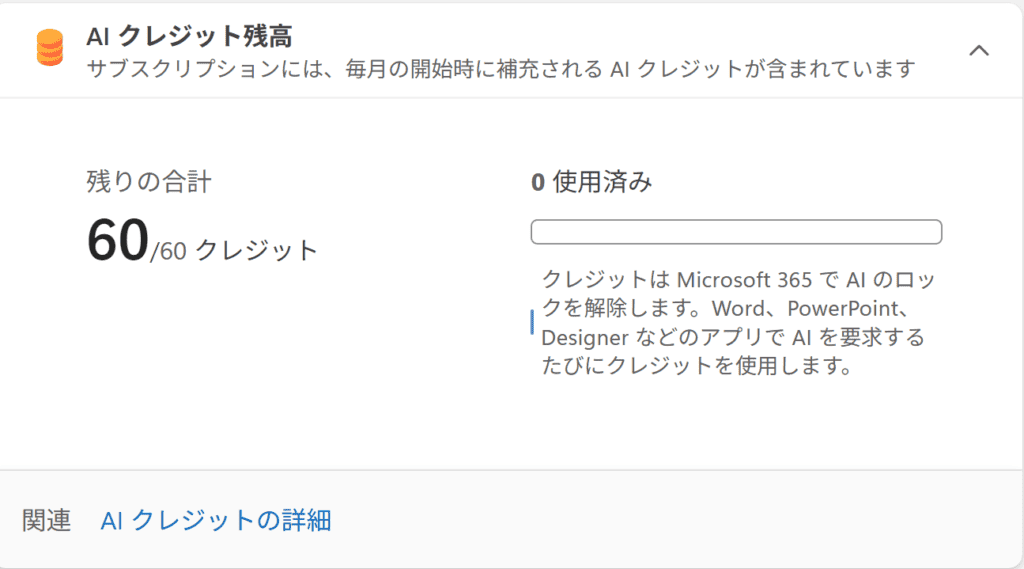The image size is (1024, 569).
Task: Collapse the AI クレジット残高 section
Action: click(x=979, y=50)
